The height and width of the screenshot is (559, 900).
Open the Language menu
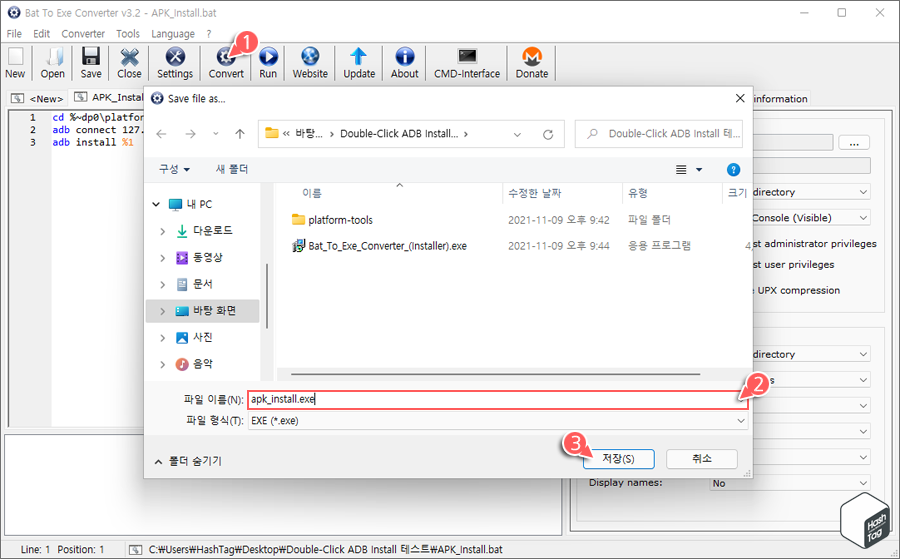tap(173, 34)
